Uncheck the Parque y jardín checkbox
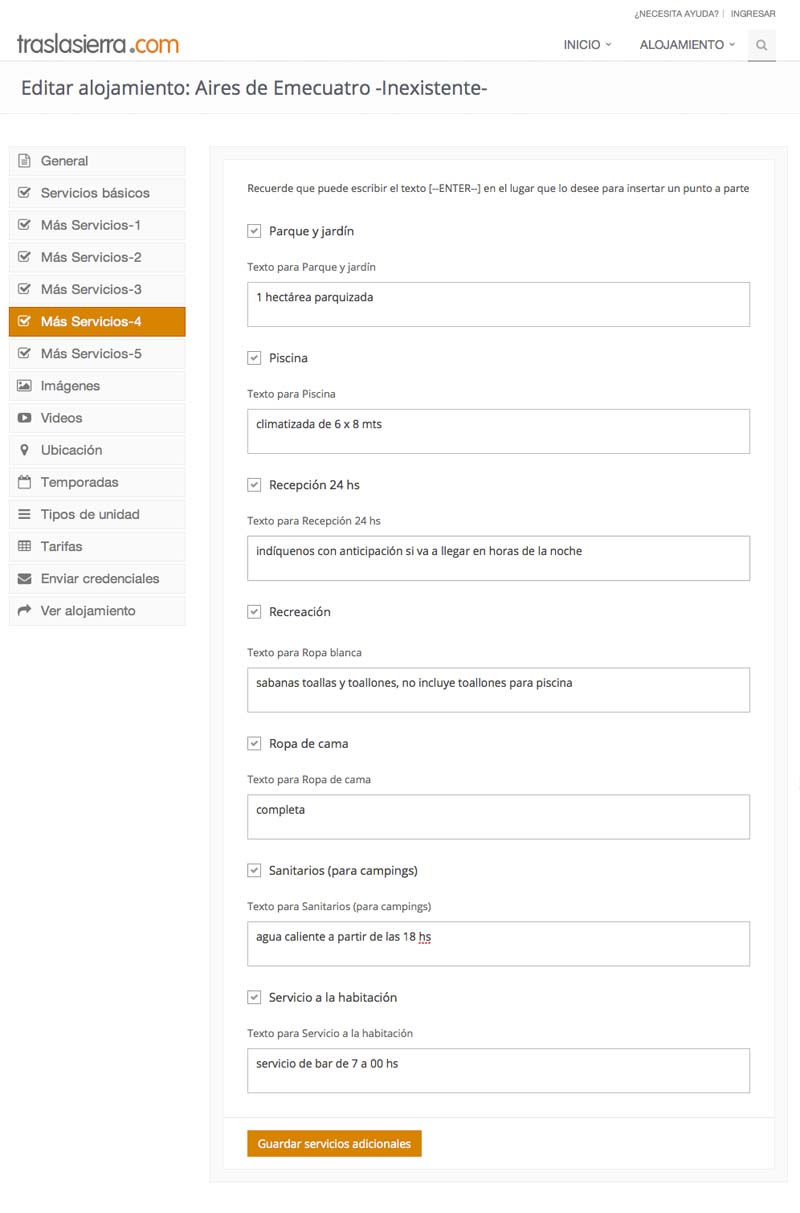The image size is (800, 1213). tap(254, 231)
